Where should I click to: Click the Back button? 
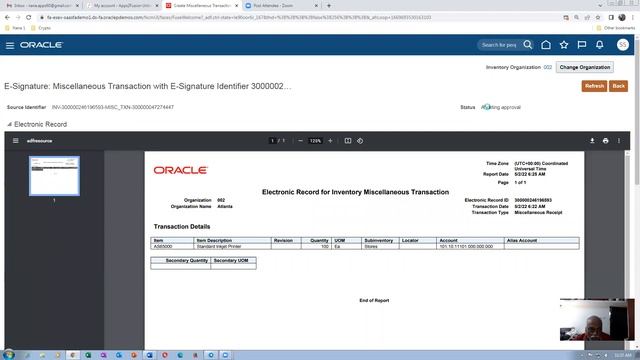pos(618,86)
